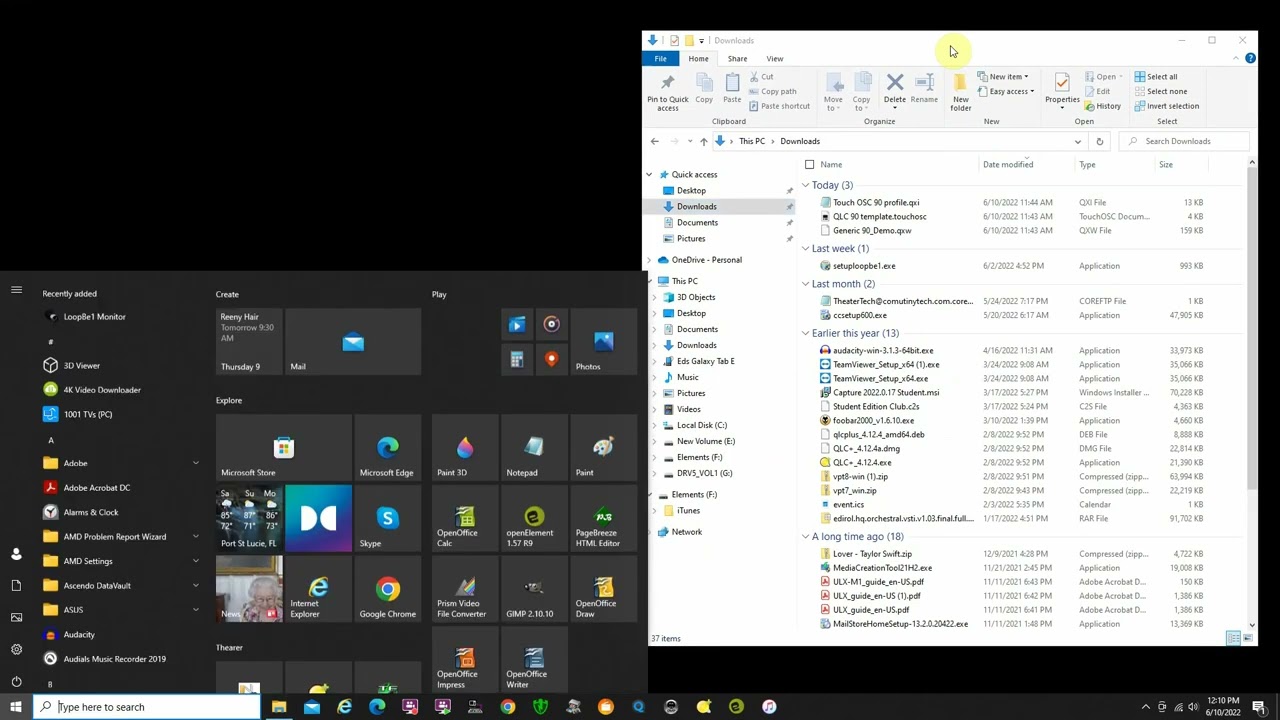
Task: Switch to the View ribbon tab
Action: pyautogui.click(x=775, y=58)
